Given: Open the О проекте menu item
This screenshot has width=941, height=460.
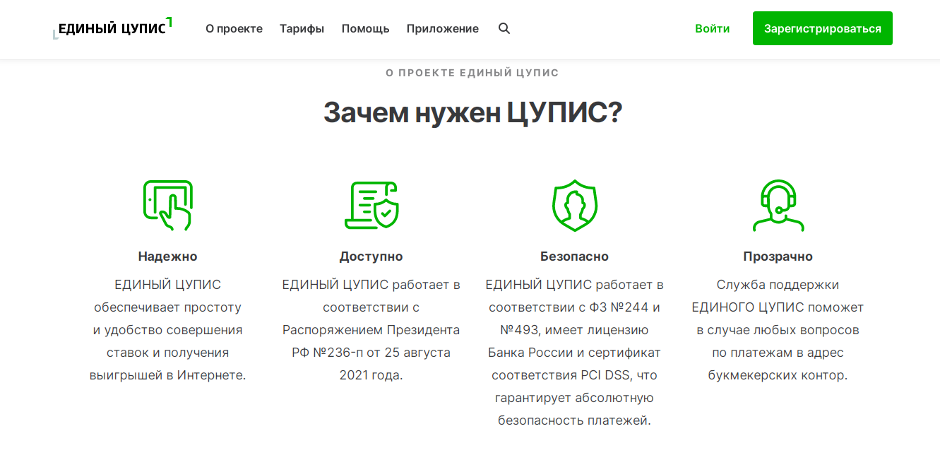Looking at the screenshot, I should pos(234,29).
